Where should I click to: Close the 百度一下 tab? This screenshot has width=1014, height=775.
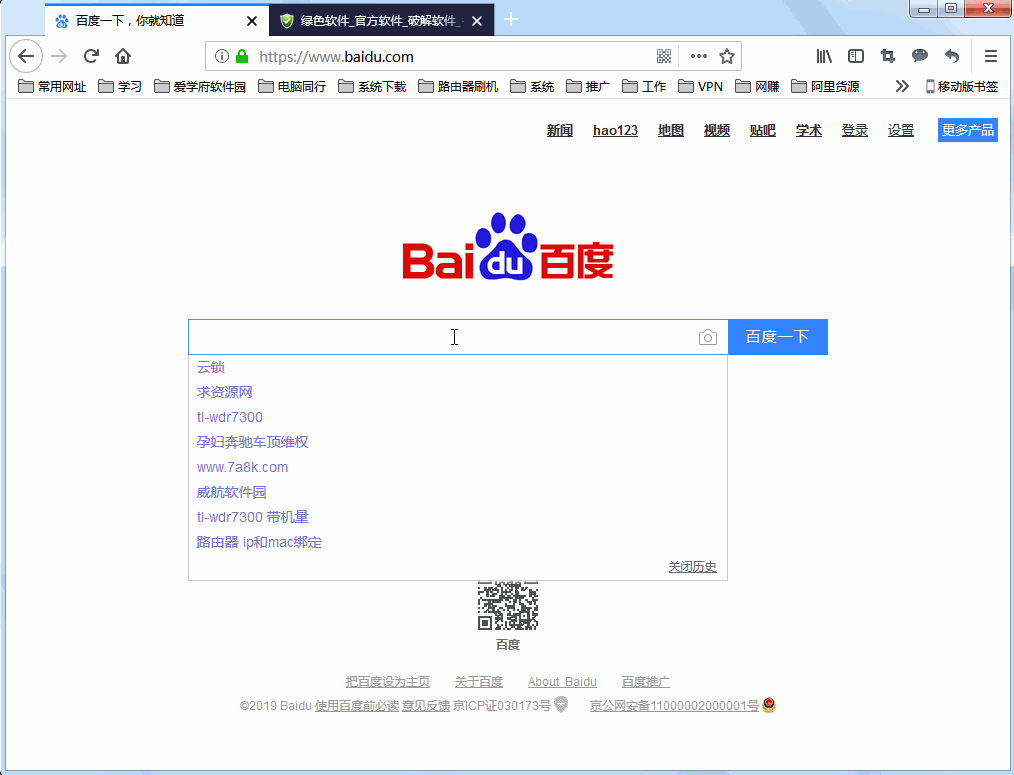coord(252,21)
